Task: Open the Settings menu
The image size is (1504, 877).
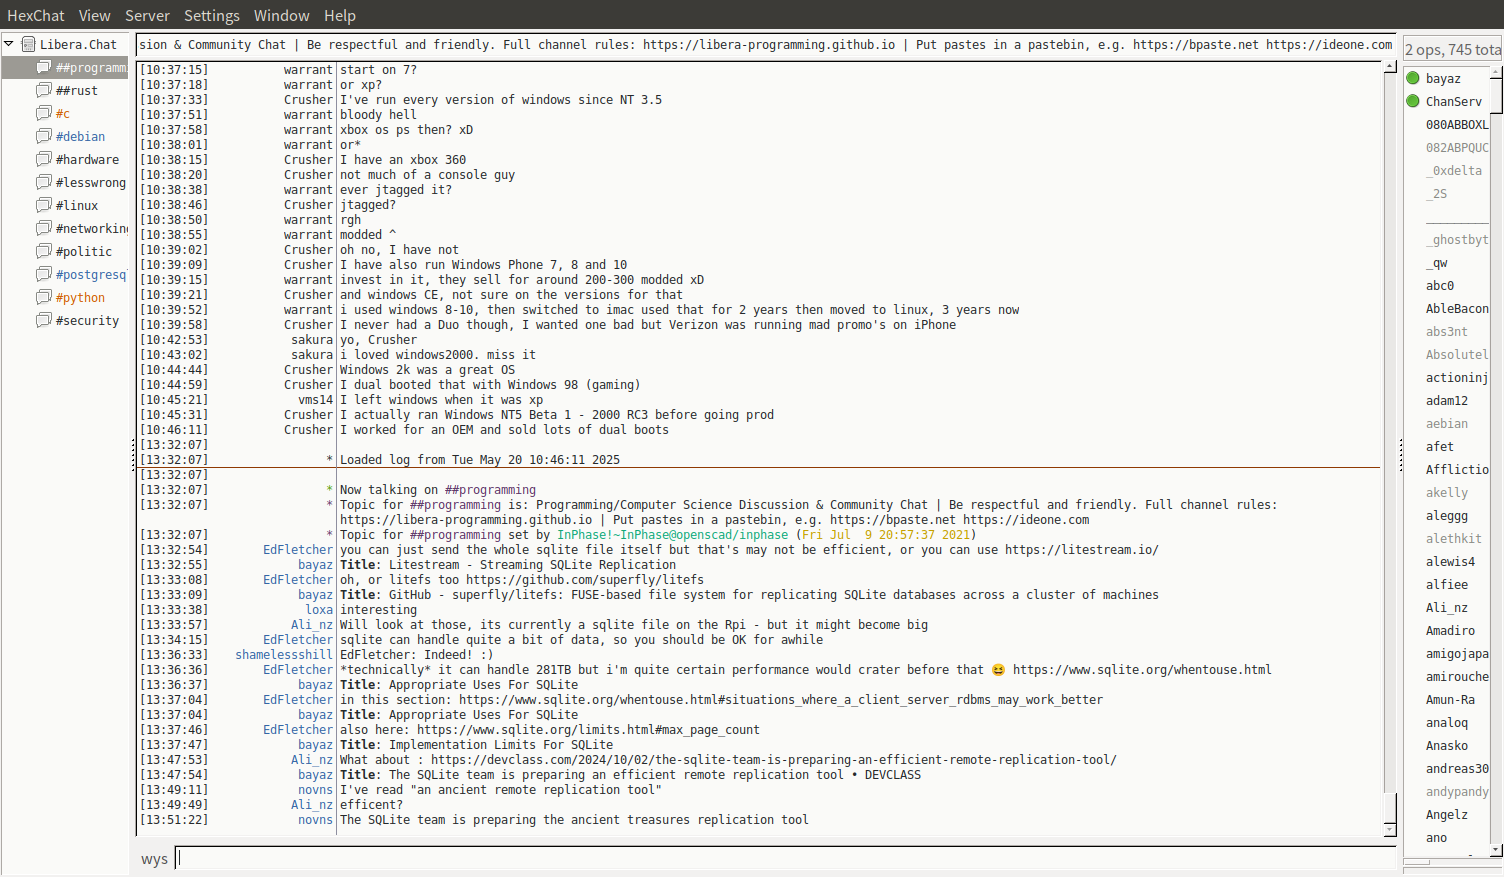Action: coord(211,15)
